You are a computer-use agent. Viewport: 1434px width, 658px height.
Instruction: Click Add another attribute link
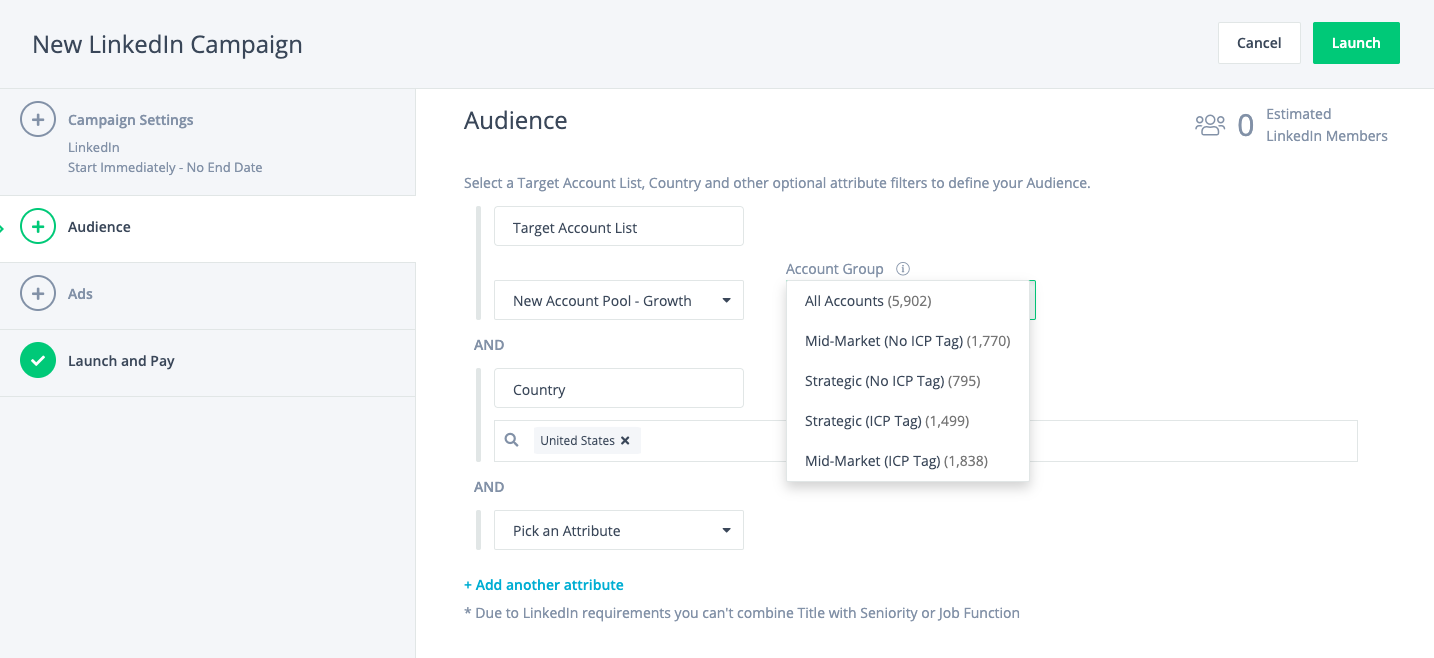click(x=544, y=585)
